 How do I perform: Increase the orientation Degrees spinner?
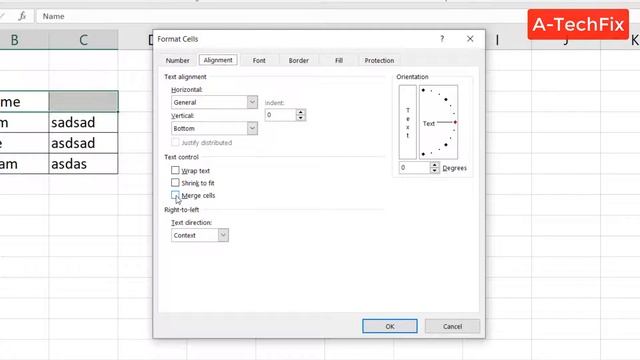click(x=435, y=164)
